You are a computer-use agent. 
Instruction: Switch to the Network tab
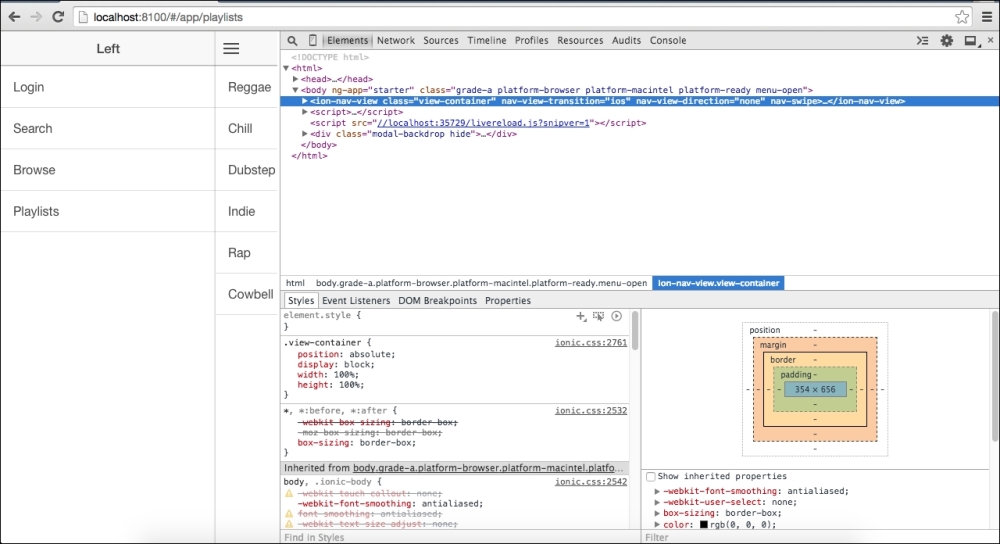[395, 40]
